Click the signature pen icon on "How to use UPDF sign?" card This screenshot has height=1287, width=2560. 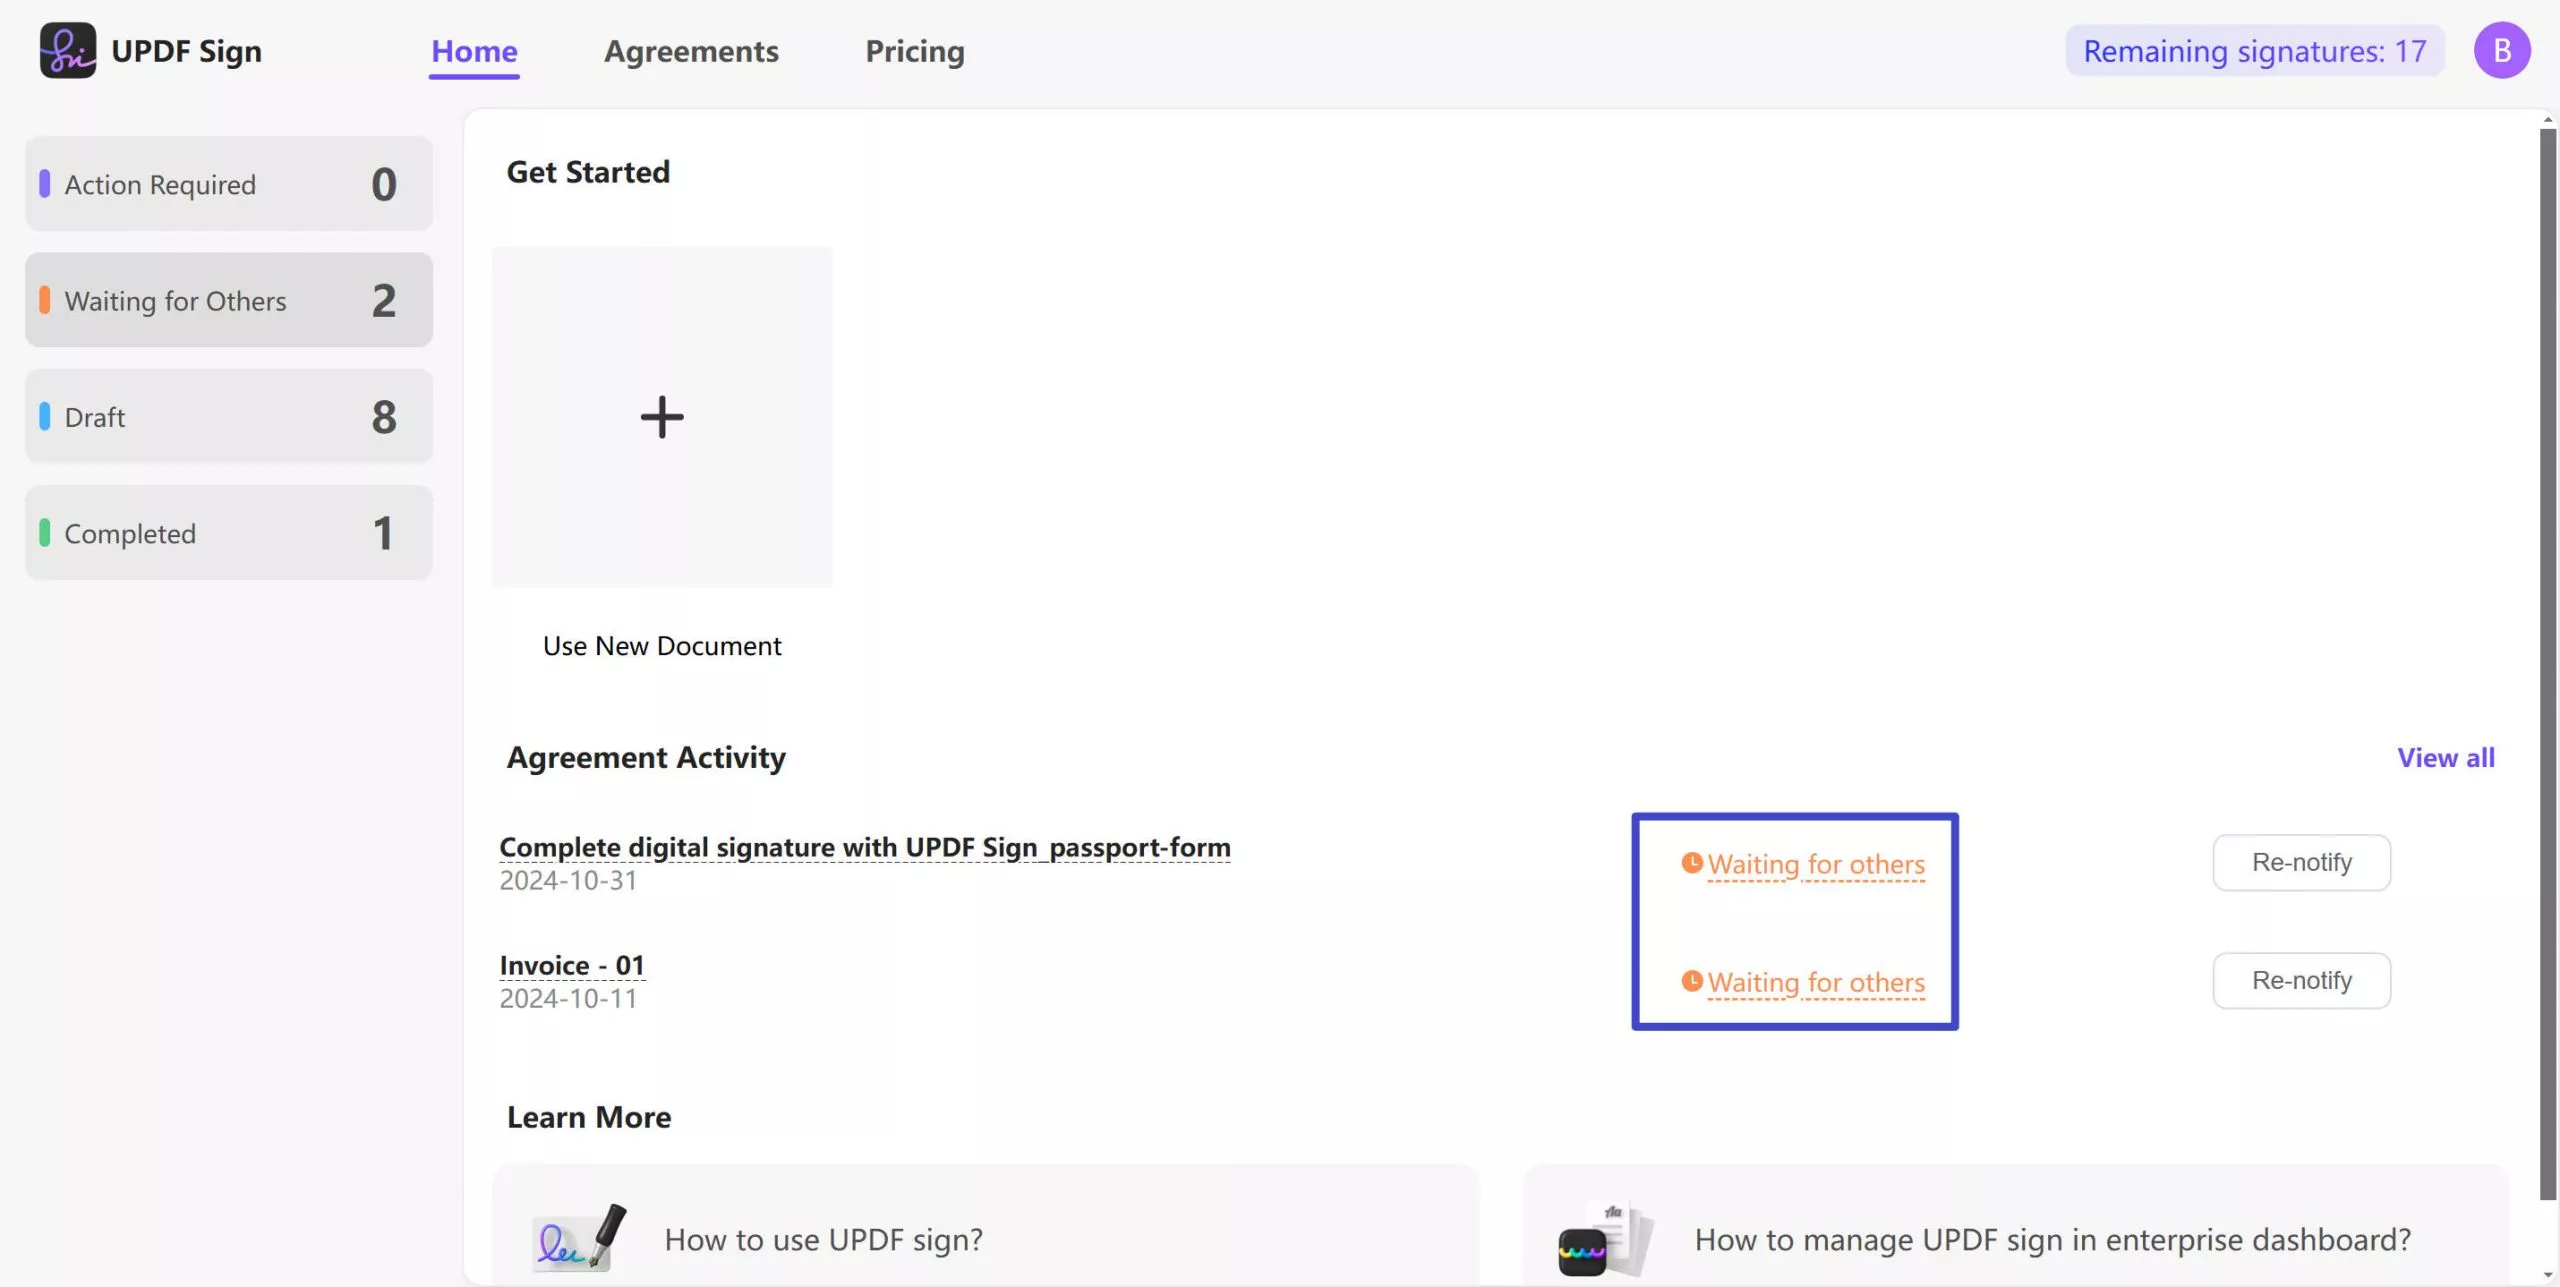(x=578, y=1239)
